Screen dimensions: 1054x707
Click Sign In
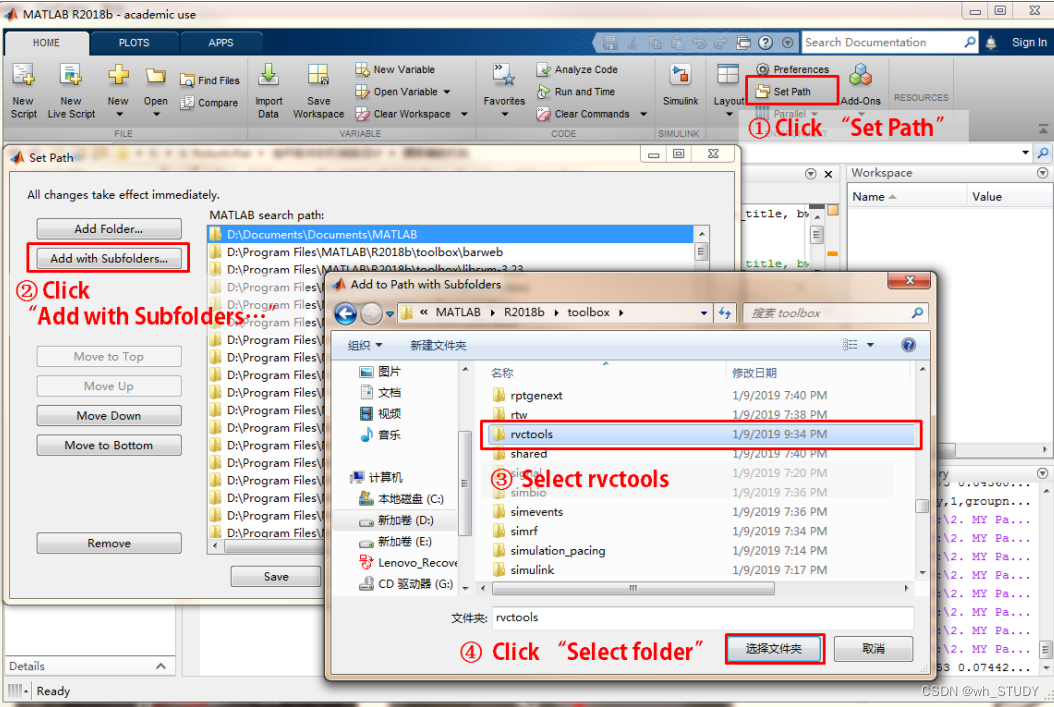click(x=1029, y=42)
